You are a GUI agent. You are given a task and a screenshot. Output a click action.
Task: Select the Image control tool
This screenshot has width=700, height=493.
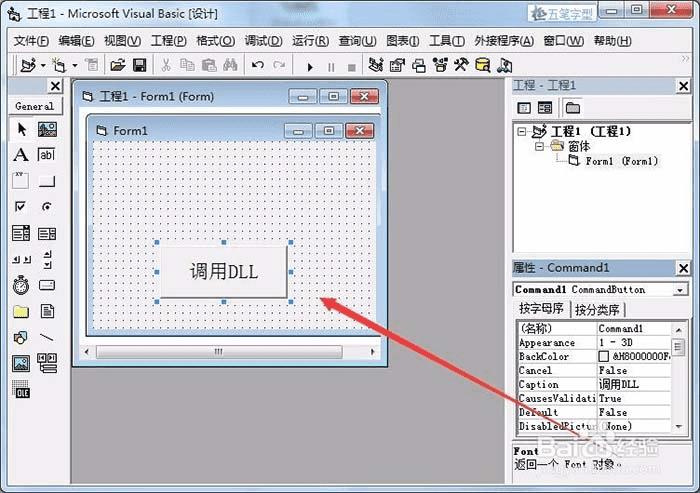[21, 363]
